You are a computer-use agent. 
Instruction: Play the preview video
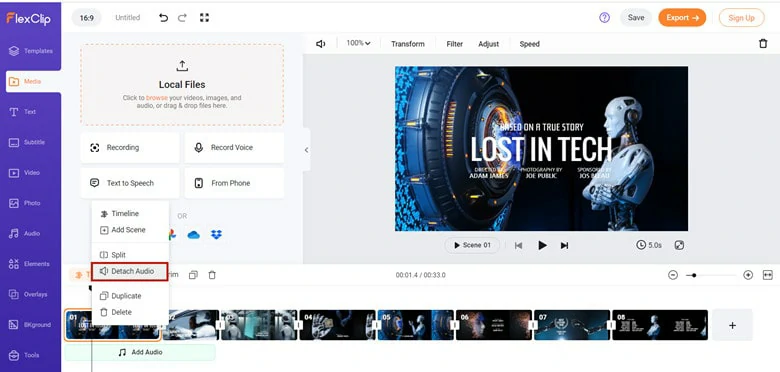pyautogui.click(x=542, y=245)
